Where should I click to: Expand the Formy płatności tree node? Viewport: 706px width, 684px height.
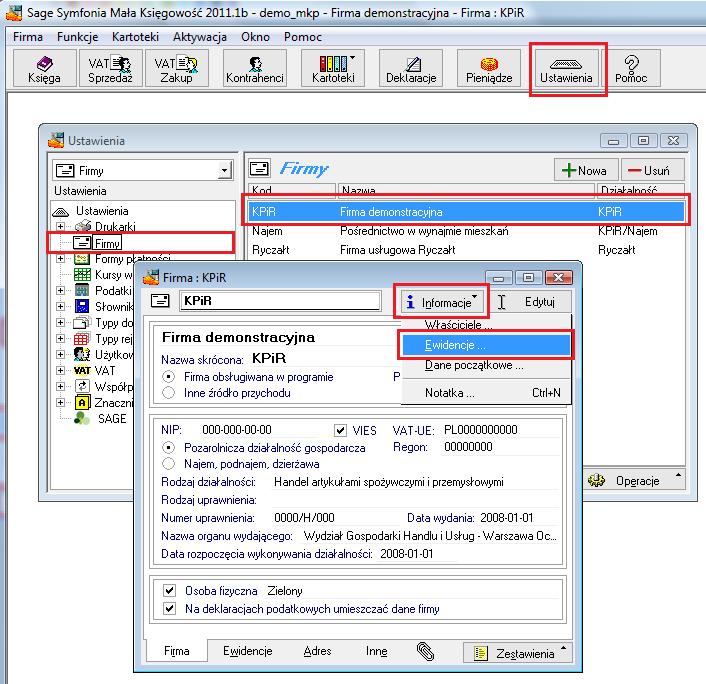click(60, 259)
